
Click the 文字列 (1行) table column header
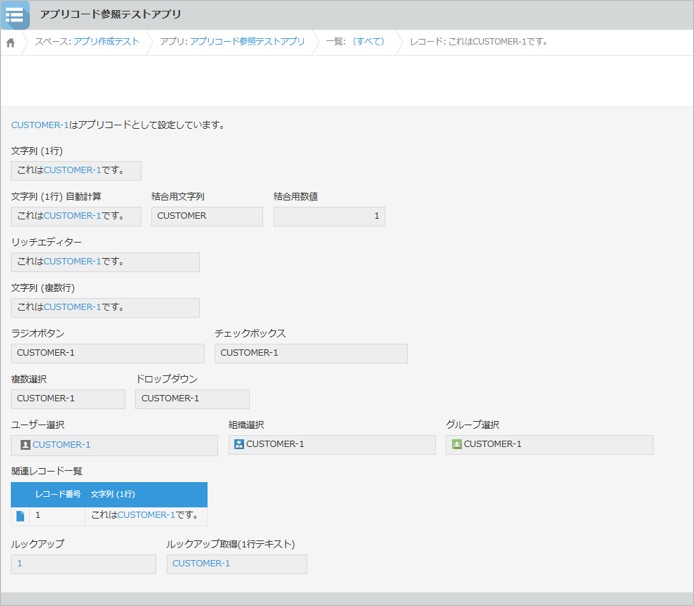click(113, 494)
